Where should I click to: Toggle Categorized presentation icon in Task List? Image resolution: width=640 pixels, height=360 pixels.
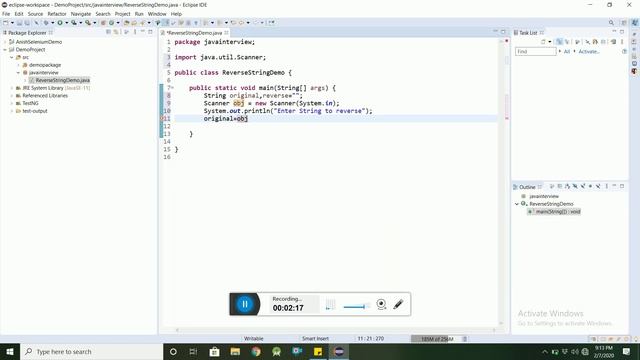(559, 42)
